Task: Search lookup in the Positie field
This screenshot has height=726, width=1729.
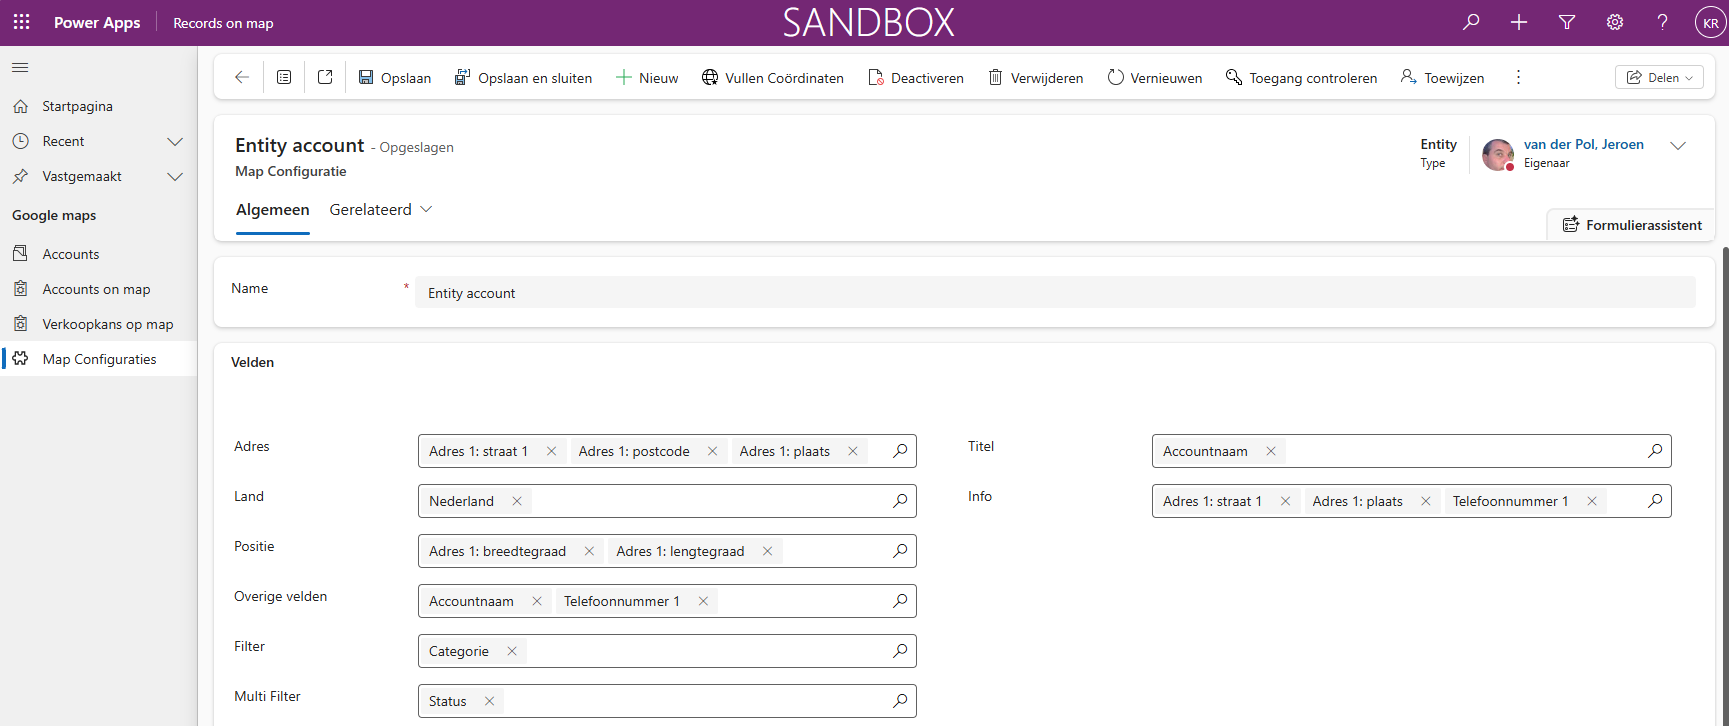Action: click(900, 551)
